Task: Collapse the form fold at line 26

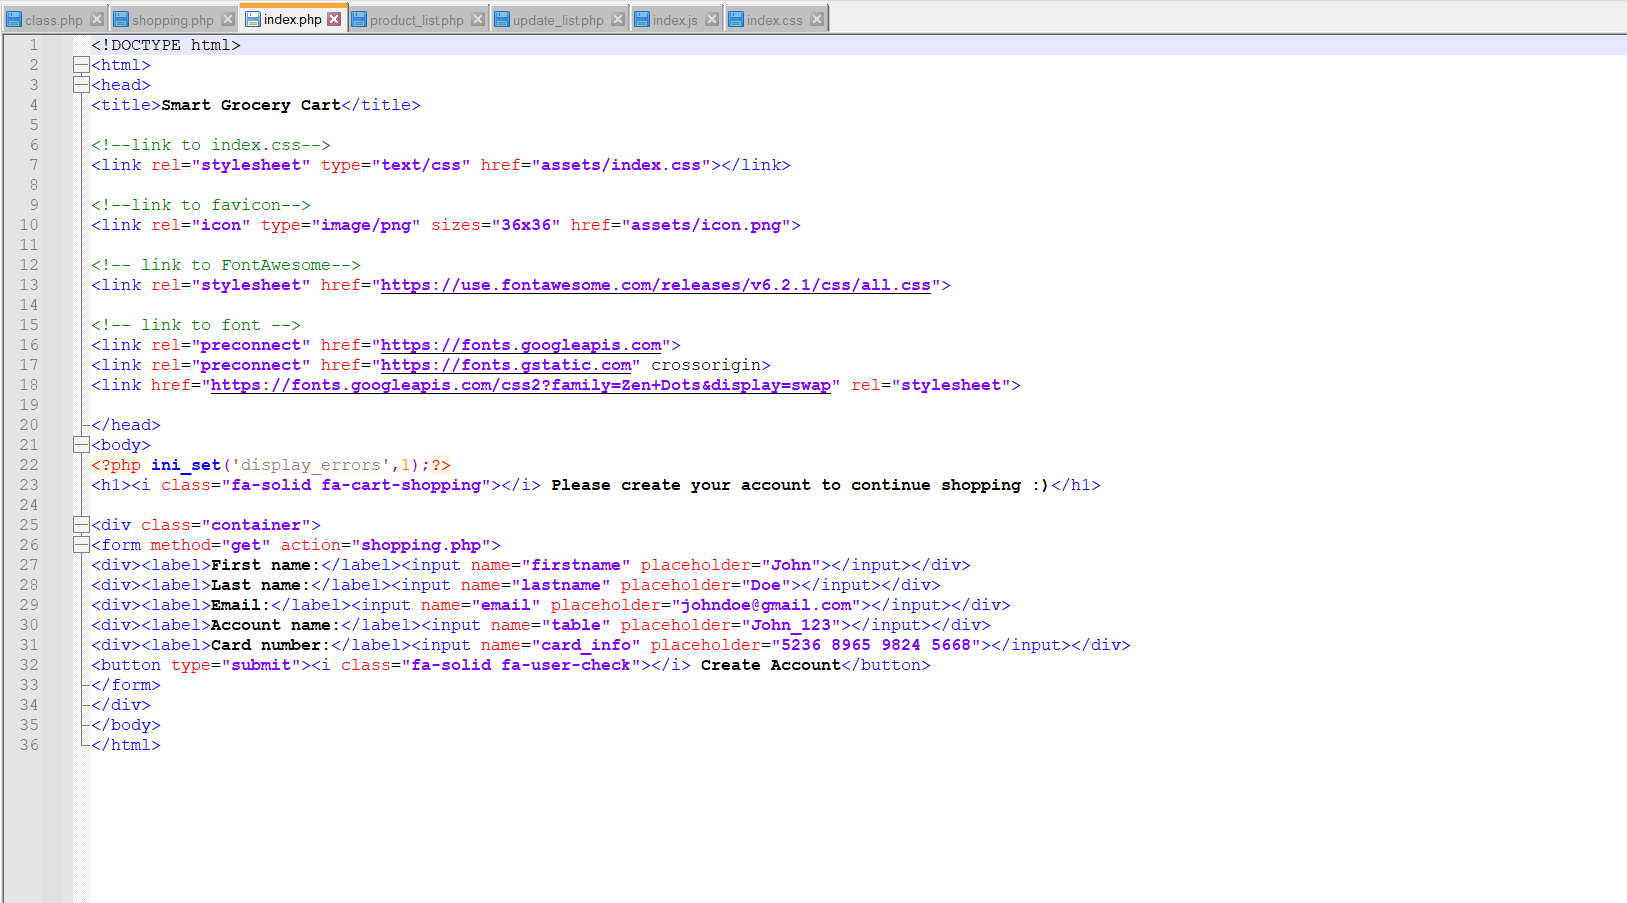Action: click(81, 544)
